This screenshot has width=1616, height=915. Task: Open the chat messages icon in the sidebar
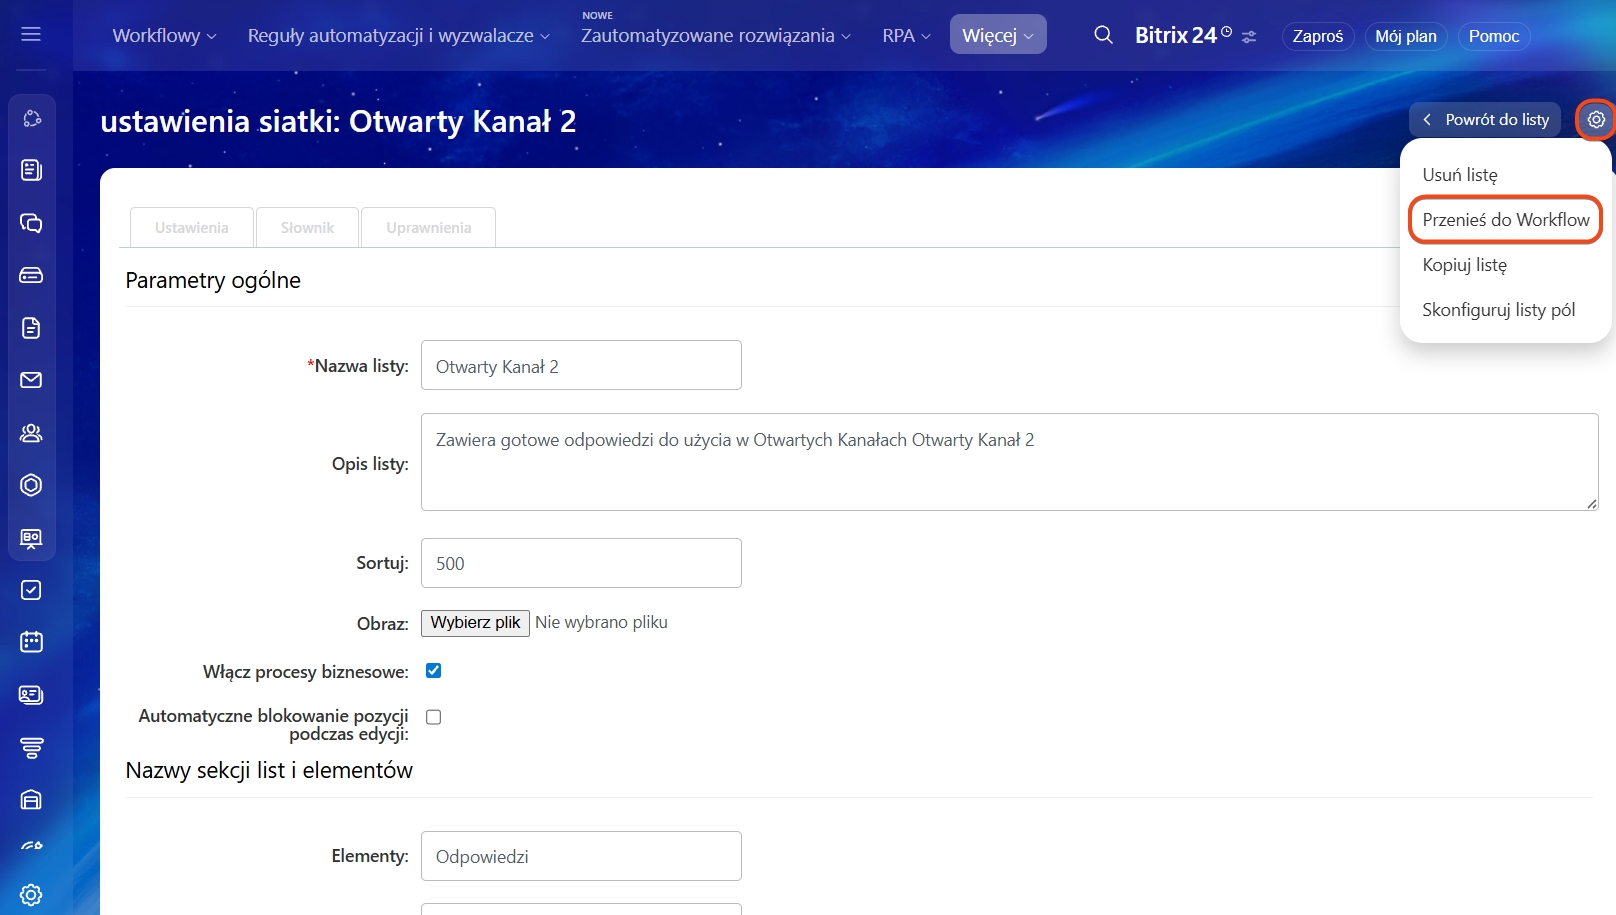click(x=31, y=223)
